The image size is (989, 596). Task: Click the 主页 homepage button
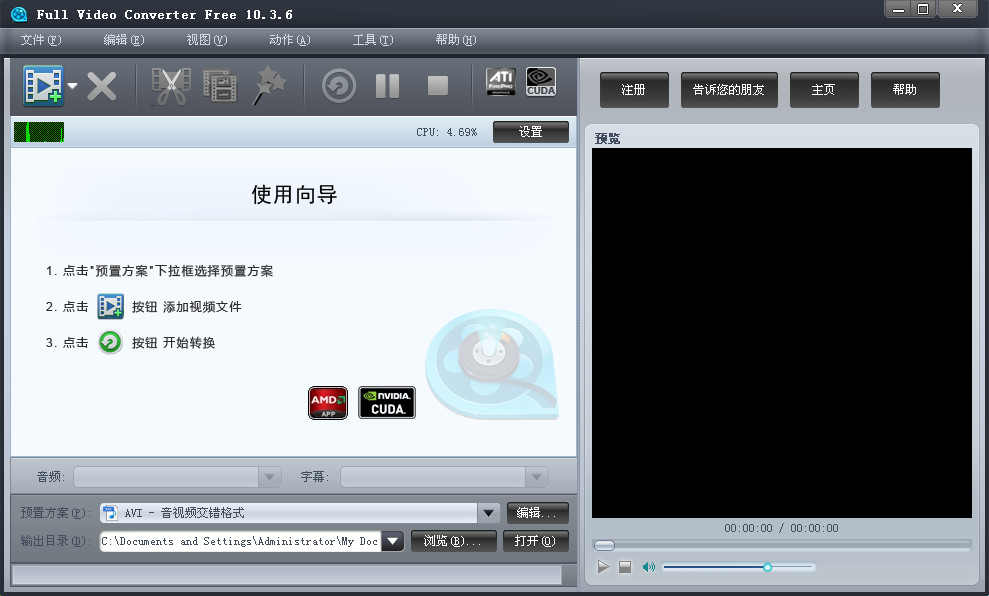coord(824,90)
